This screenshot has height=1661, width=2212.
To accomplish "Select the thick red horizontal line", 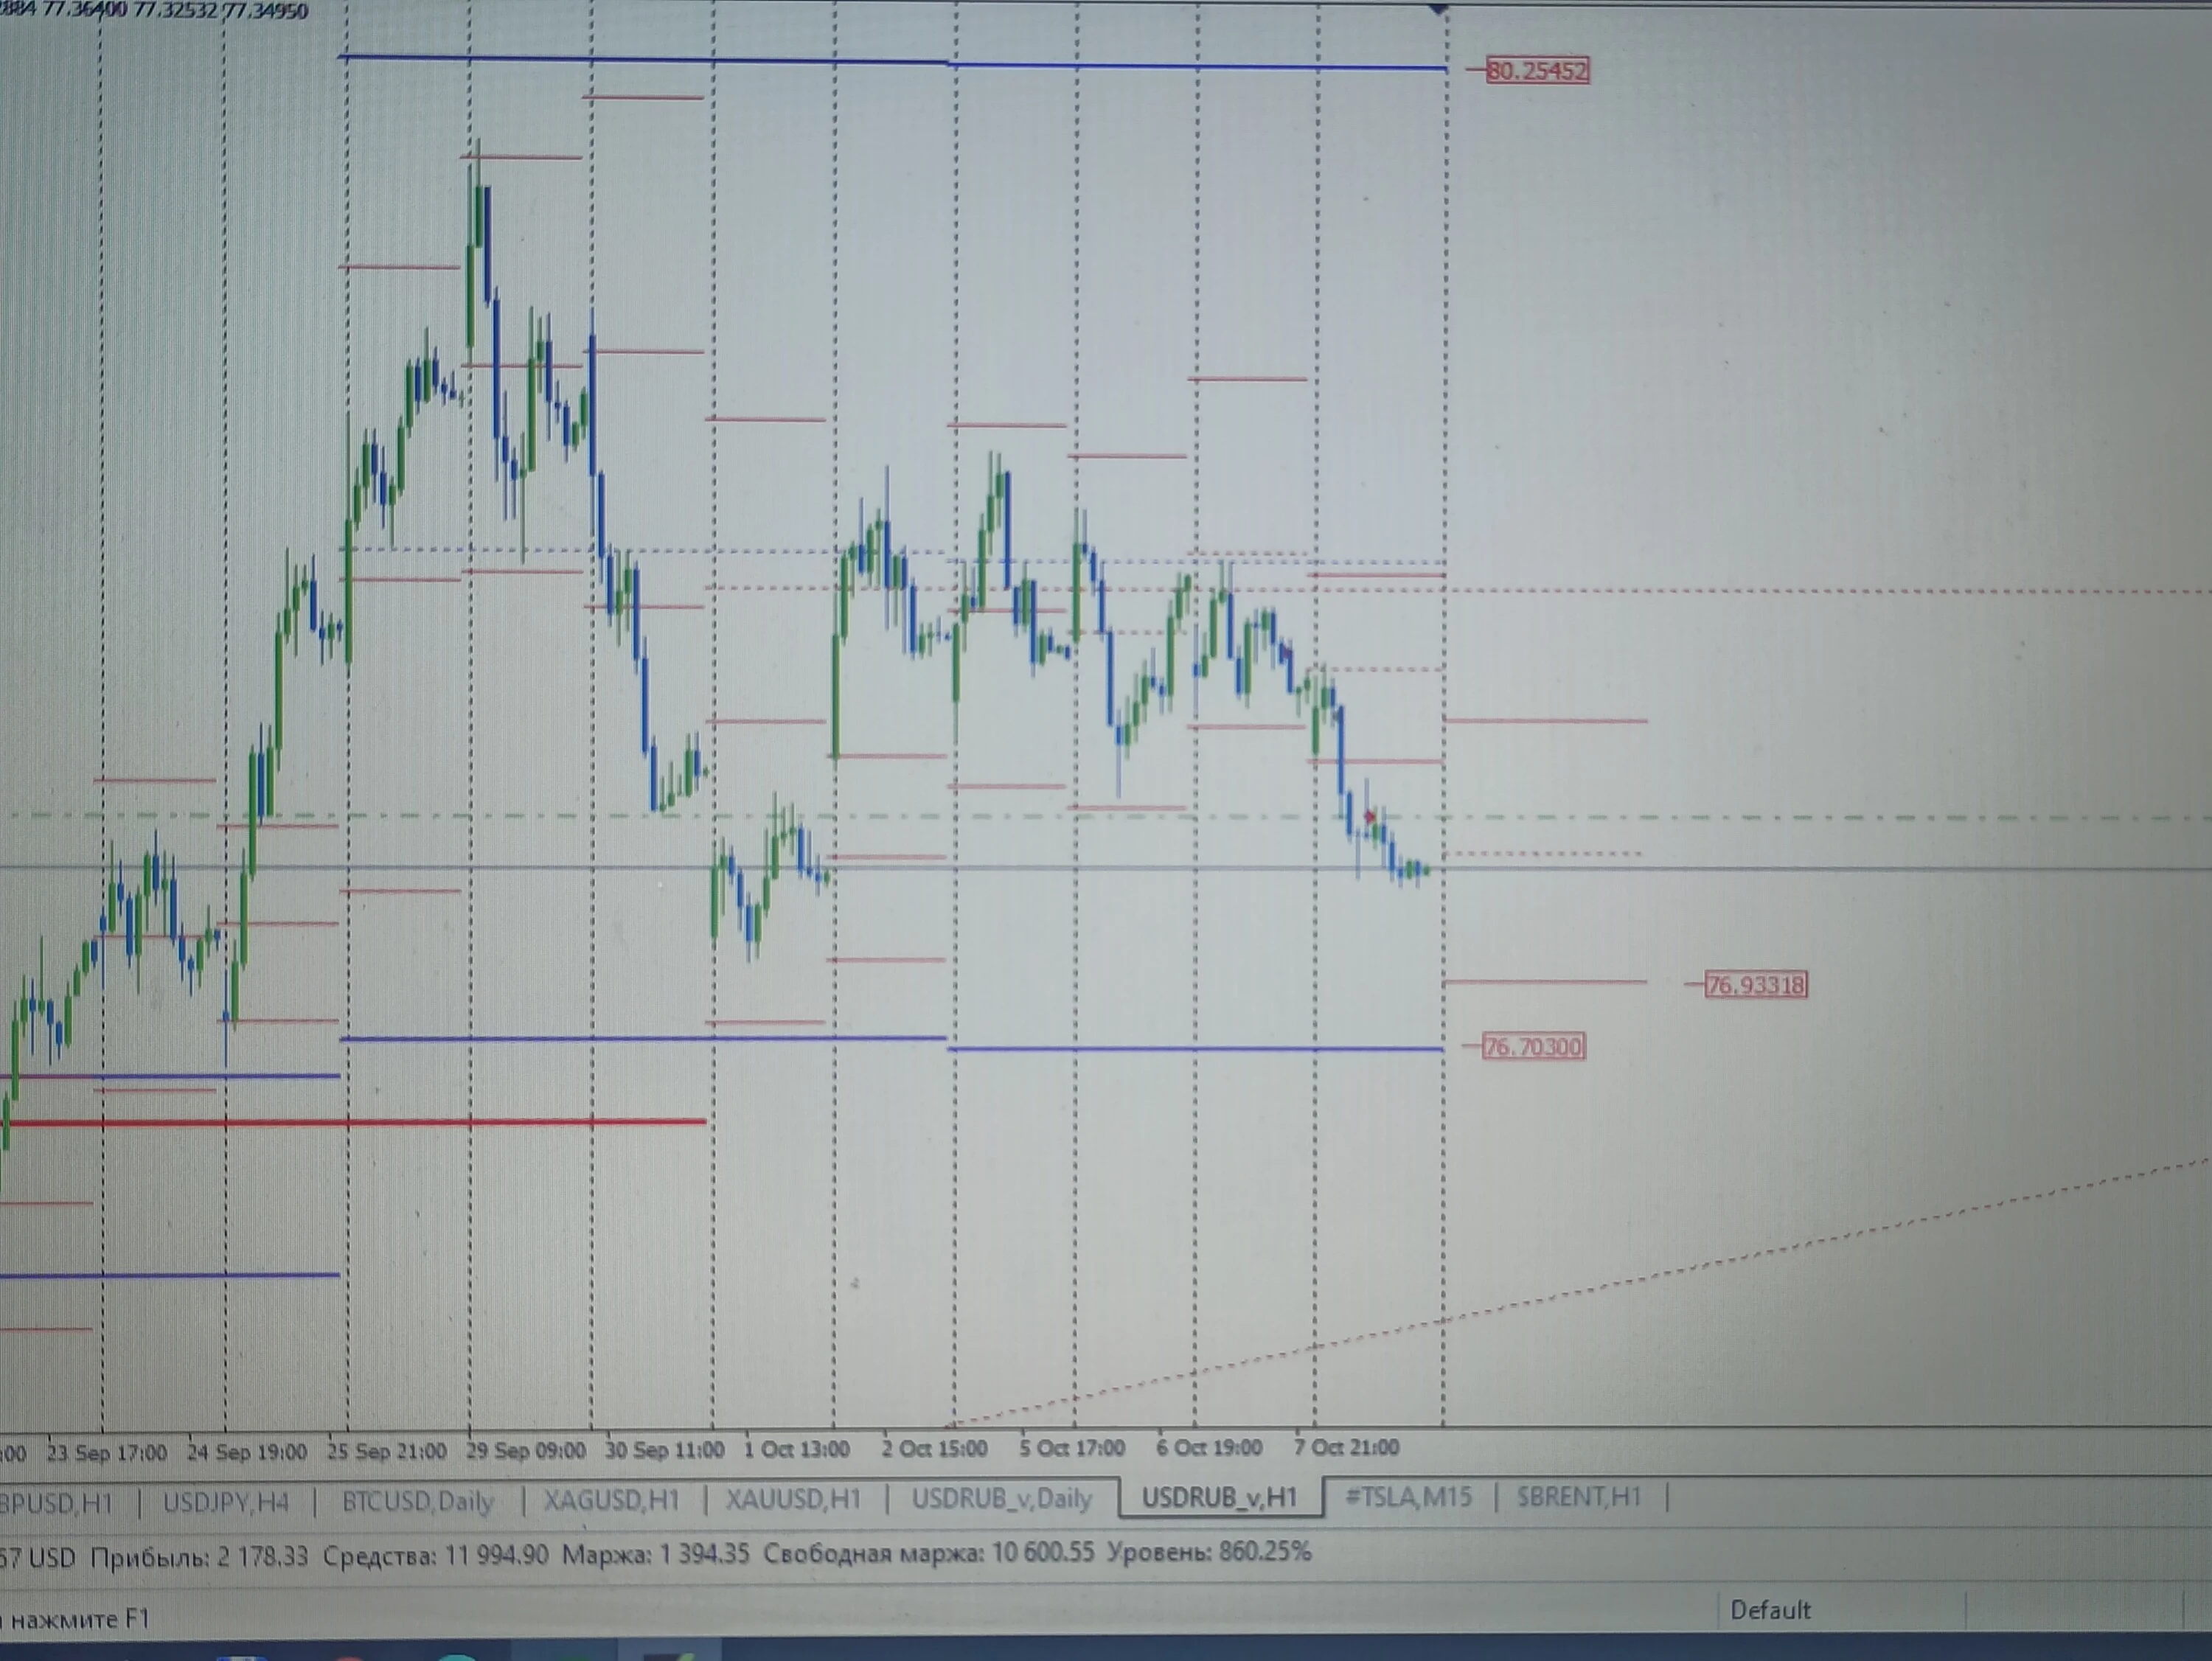I will coord(353,1123).
